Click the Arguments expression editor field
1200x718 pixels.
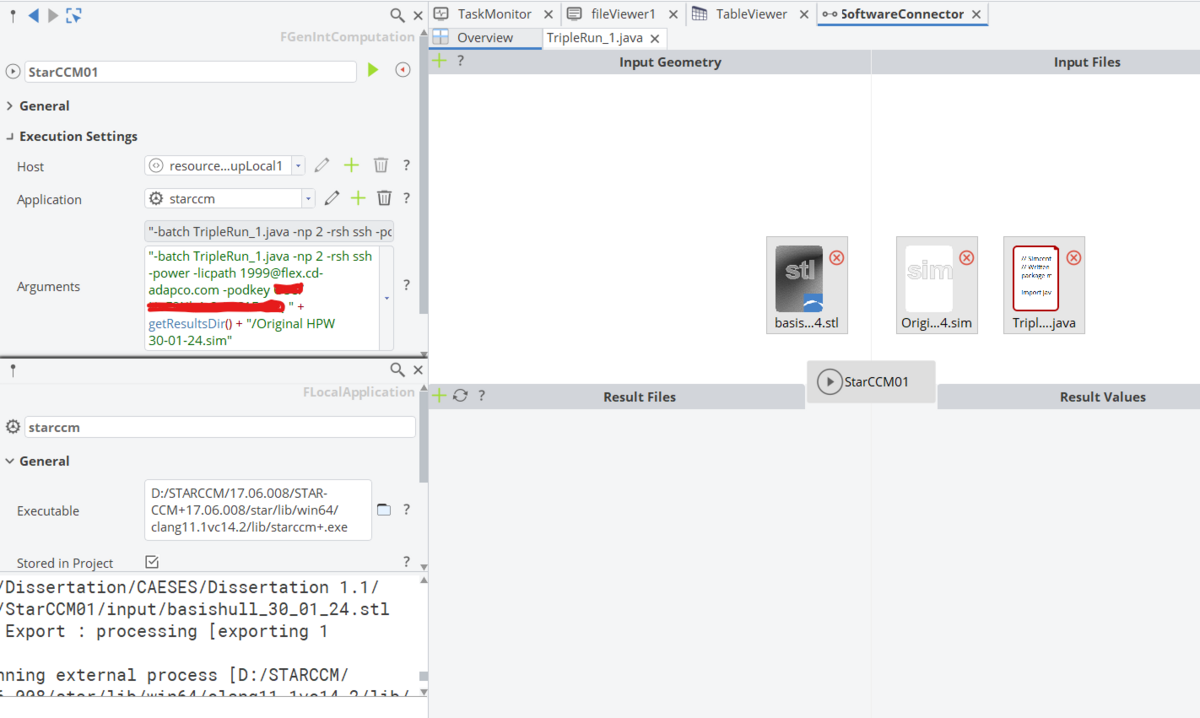pos(262,298)
